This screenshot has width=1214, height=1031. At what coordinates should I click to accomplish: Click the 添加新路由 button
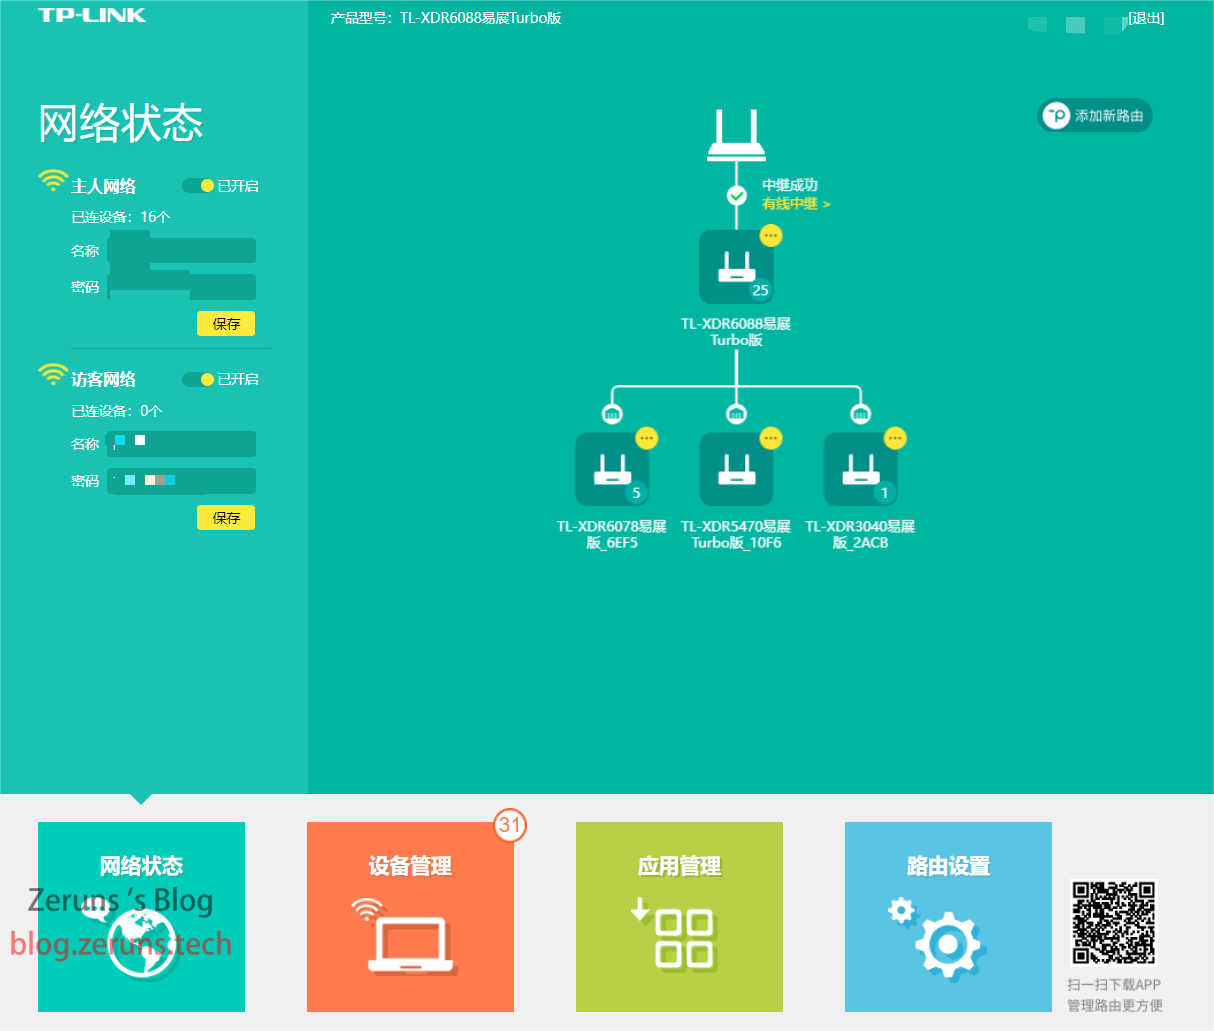pyautogui.click(x=1095, y=116)
